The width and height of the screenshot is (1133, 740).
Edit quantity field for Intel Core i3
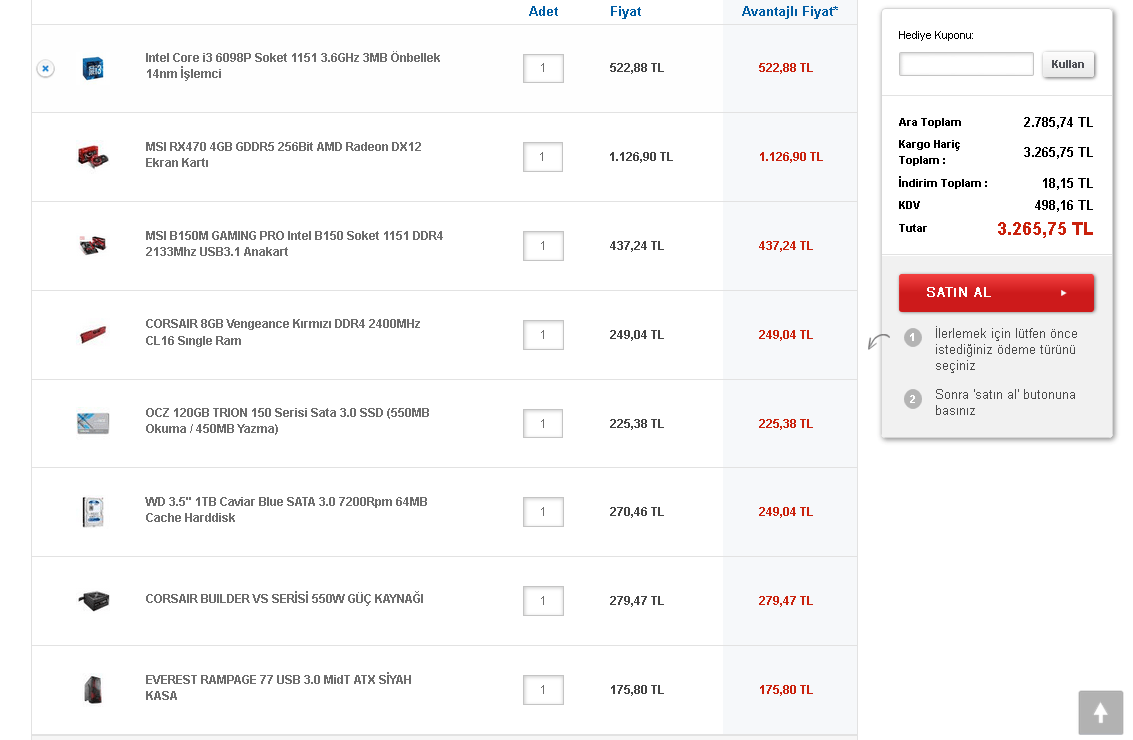[x=543, y=69]
